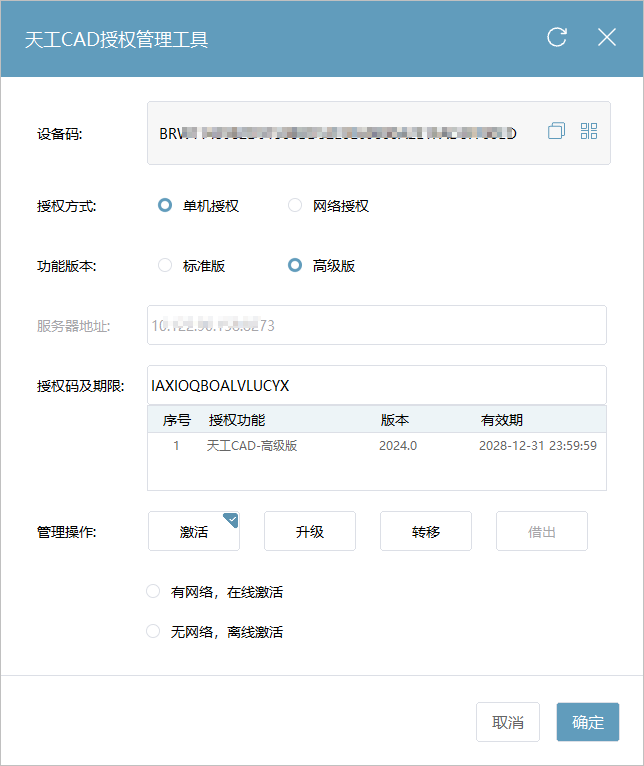Select the 天工CAD-高级版 license row
644x766 pixels.
(377, 446)
